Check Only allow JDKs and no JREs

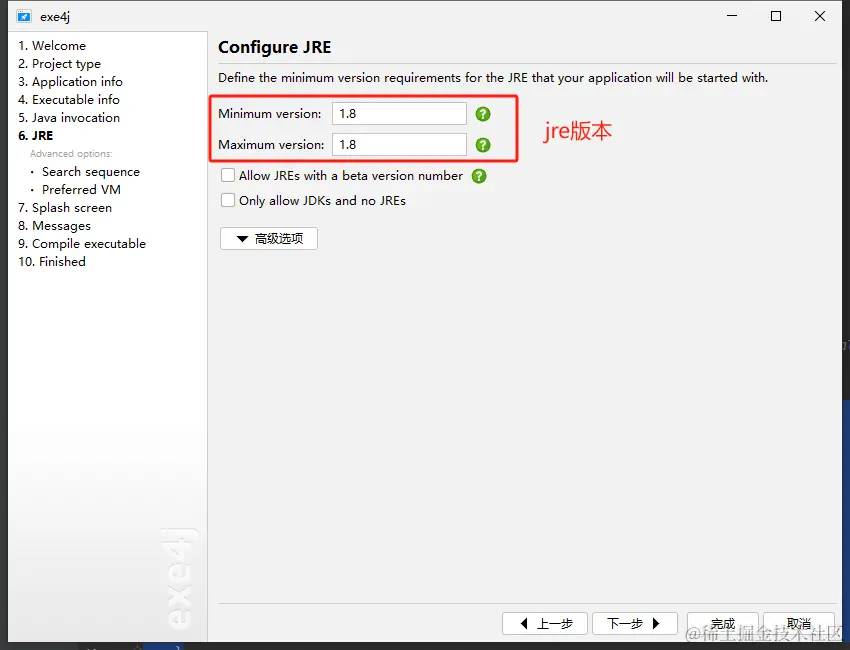(228, 200)
